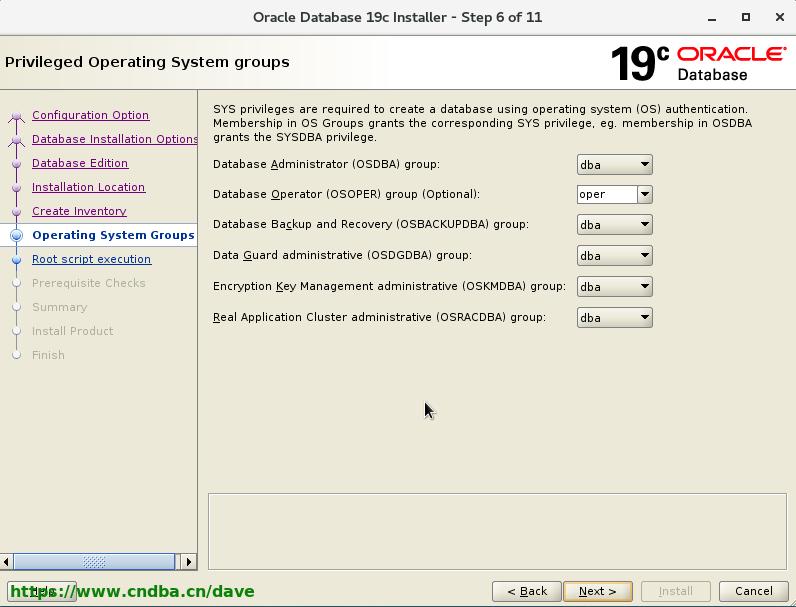
Task: Minimize the installer window
Action: pyautogui.click(x=712, y=18)
